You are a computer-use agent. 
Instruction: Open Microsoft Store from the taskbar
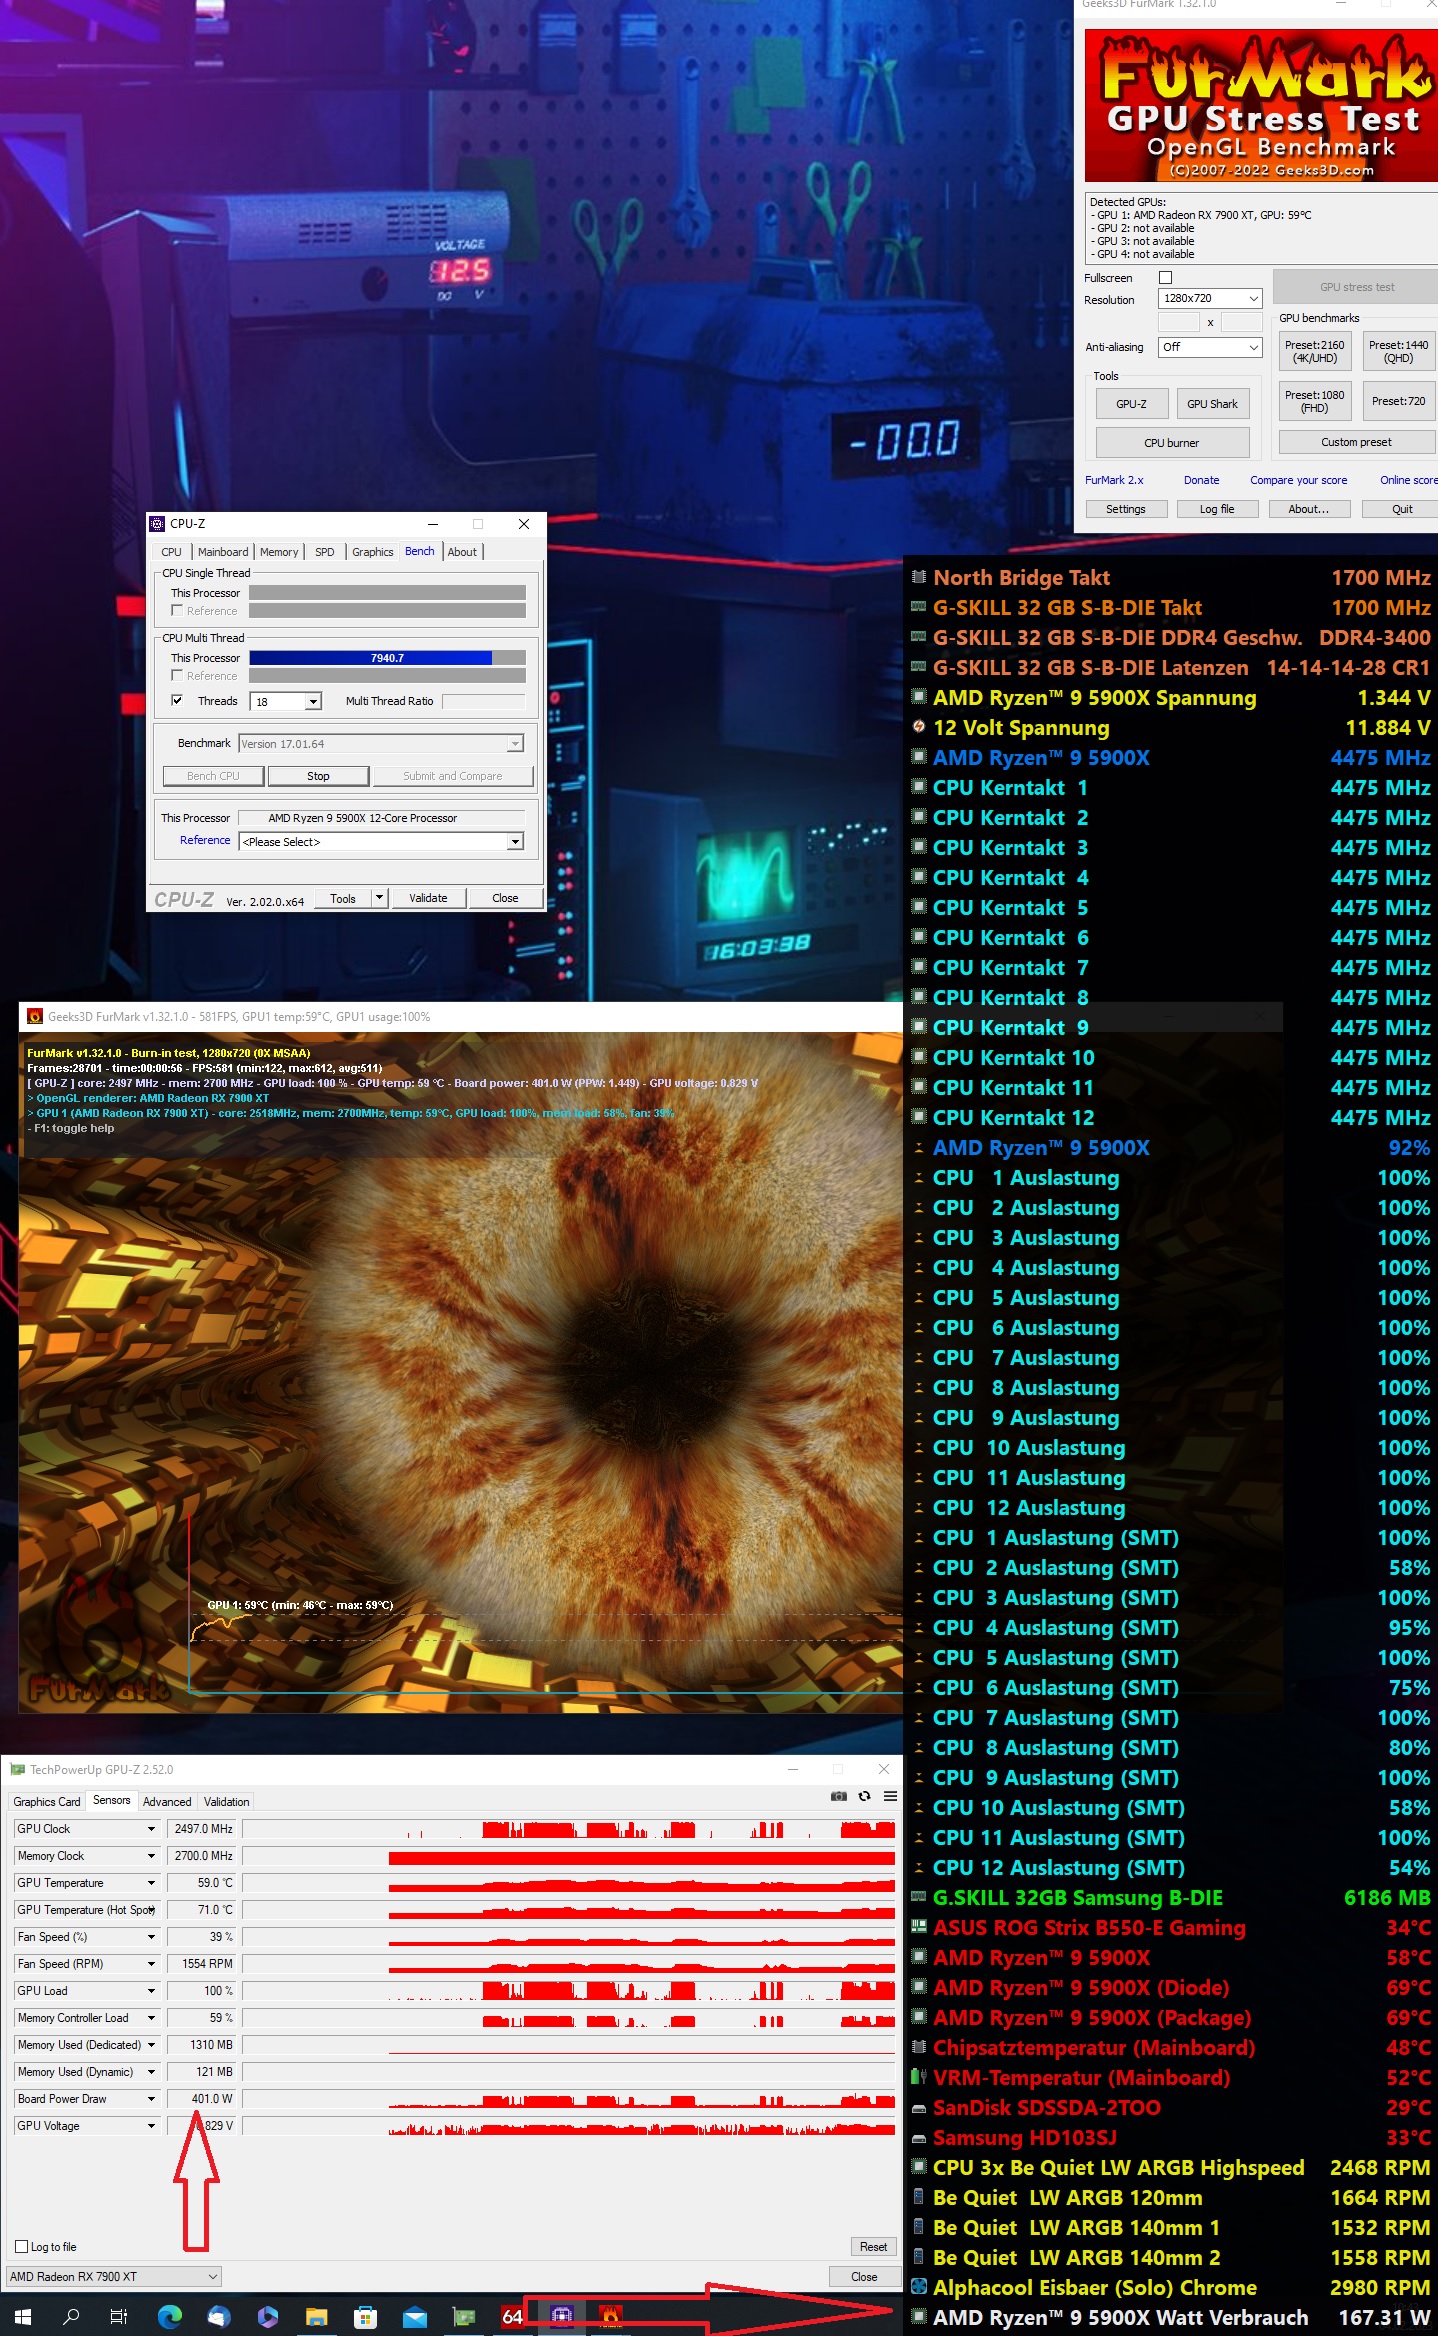[365, 2316]
